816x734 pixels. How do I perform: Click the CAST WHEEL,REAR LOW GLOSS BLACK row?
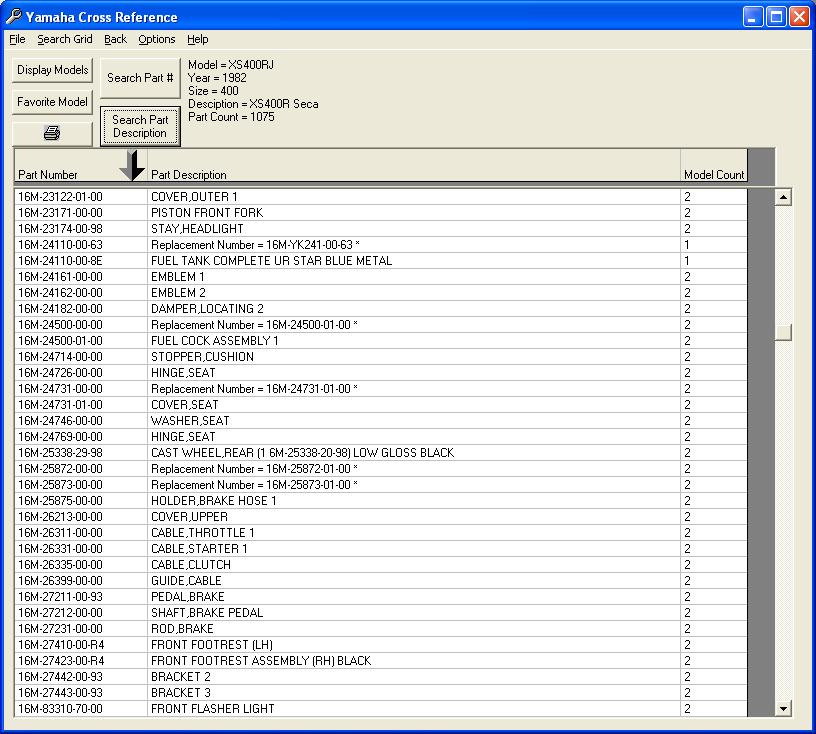380,452
